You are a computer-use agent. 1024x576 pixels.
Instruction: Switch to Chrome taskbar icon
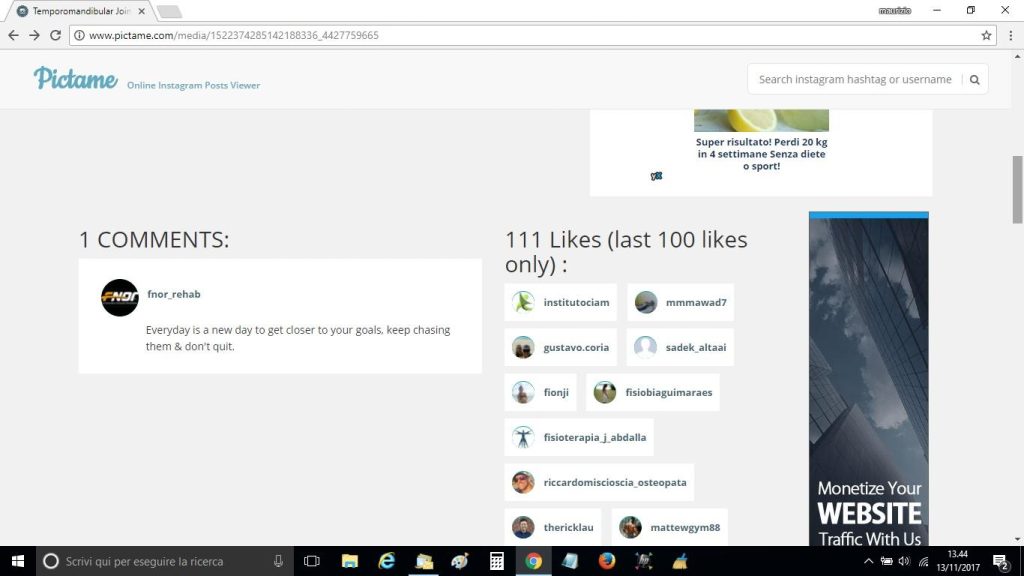[x=534, y=561]
